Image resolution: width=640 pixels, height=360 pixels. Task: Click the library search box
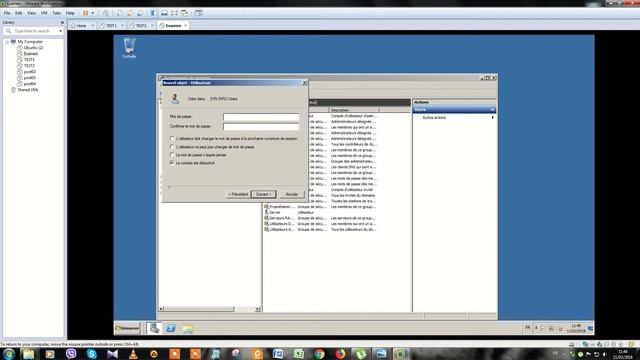[x=33, y=31]
